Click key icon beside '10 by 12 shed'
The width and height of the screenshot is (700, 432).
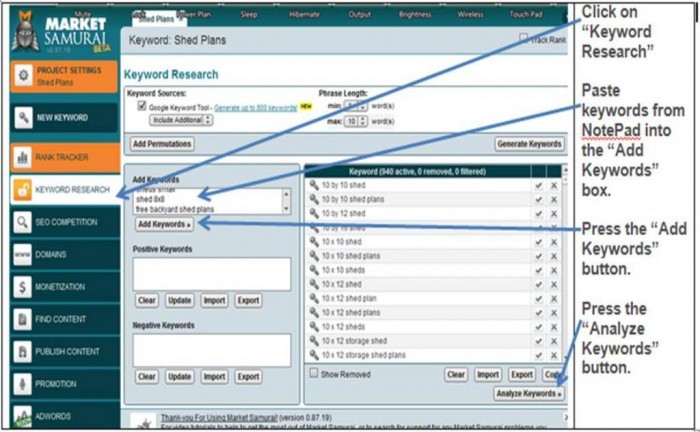click(x=314, y=213)
